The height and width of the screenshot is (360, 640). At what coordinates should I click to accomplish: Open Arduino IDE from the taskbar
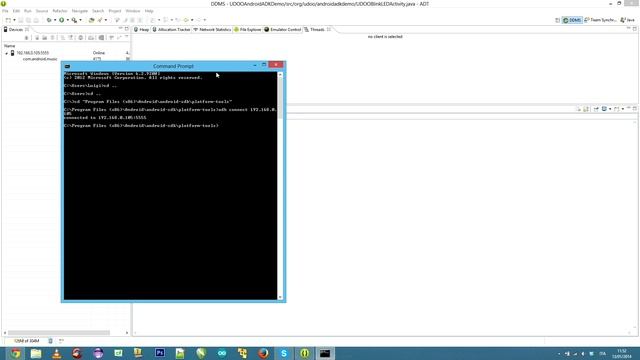222,353
